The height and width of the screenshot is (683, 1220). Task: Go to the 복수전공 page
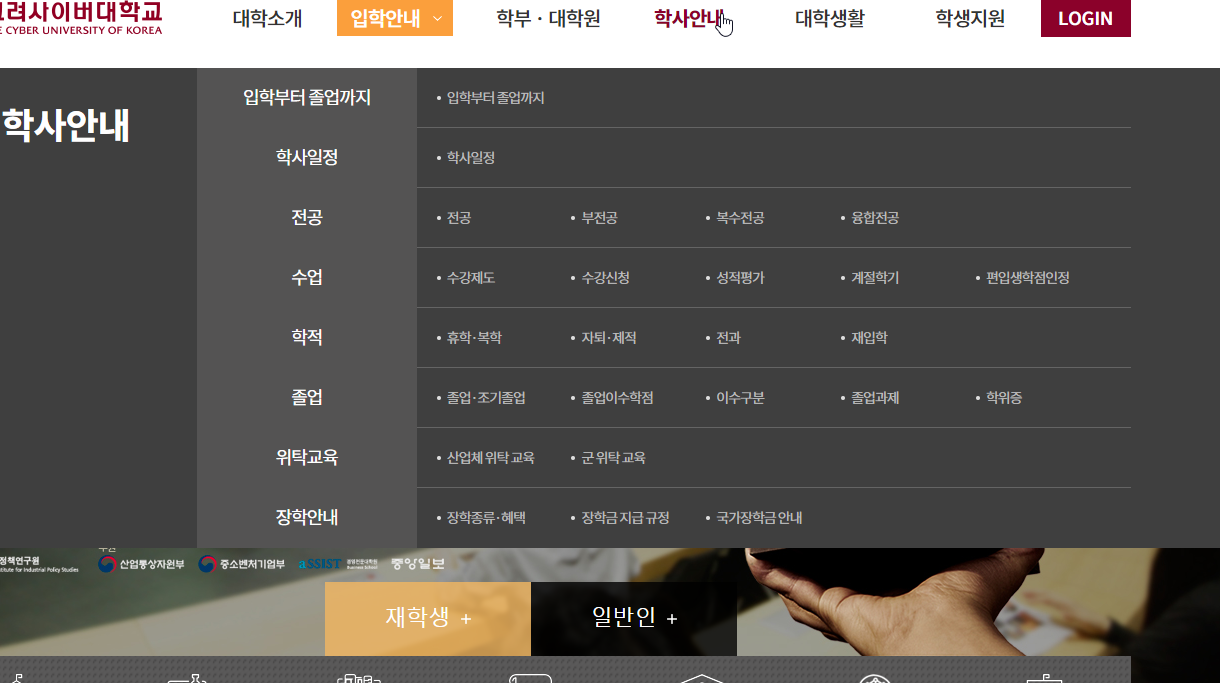pyautogui.click(x=740, y=218)
